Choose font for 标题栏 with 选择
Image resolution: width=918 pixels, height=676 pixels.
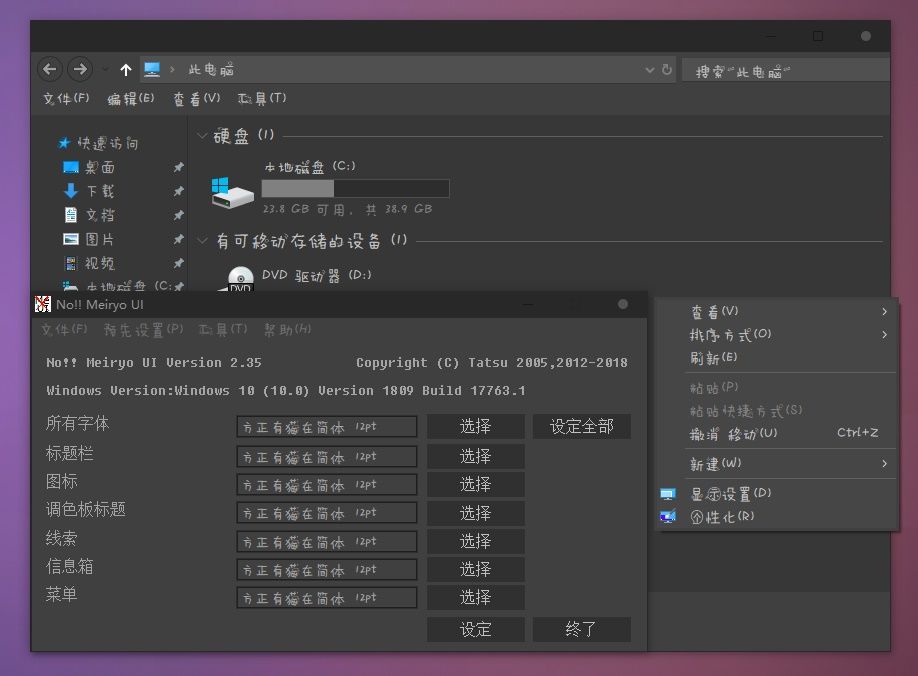coord(475,456)
